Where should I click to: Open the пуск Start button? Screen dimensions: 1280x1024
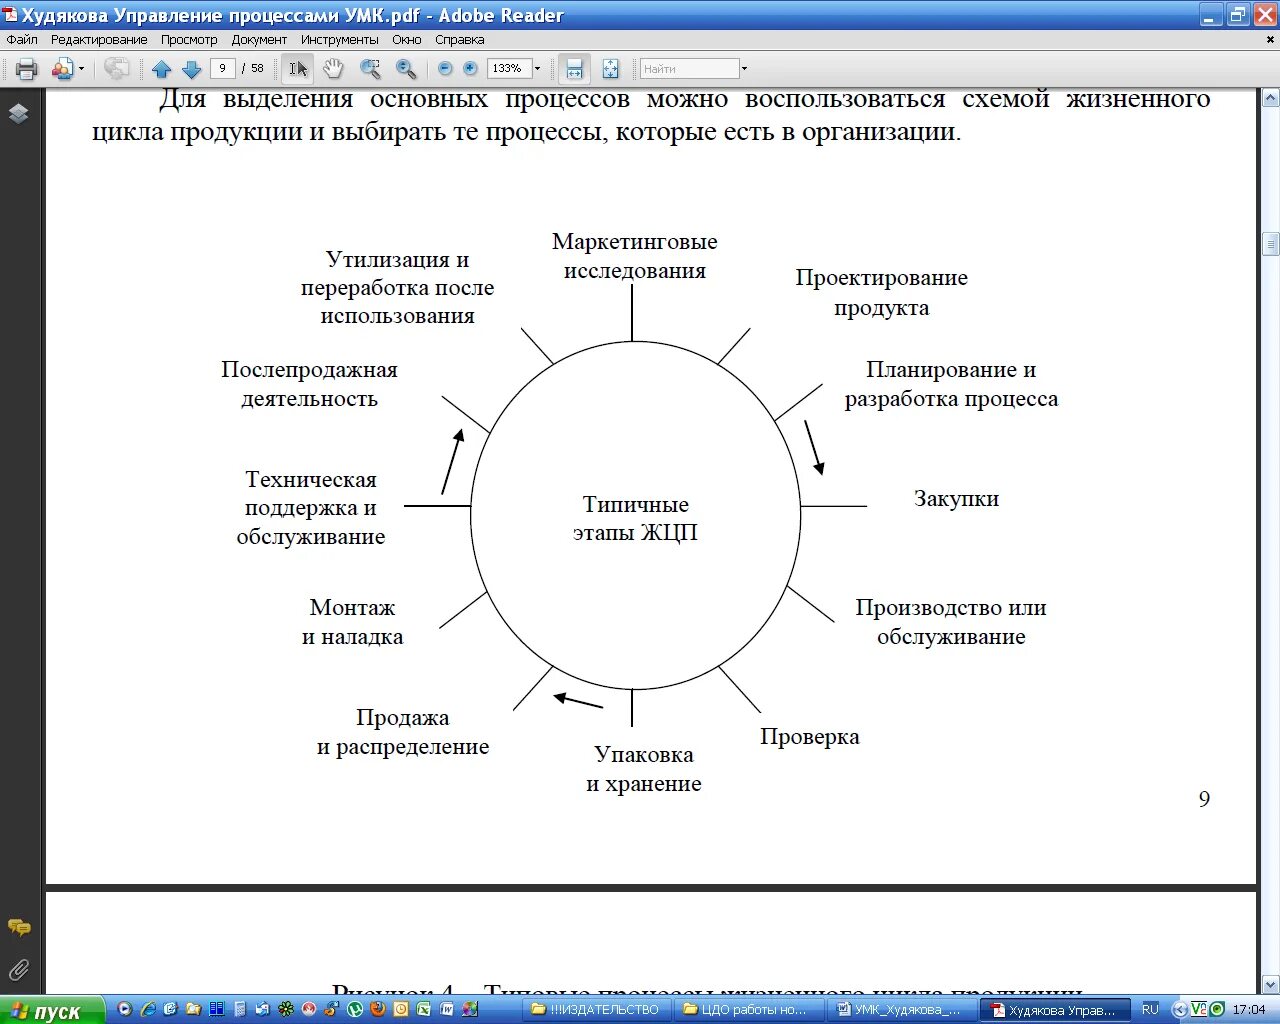(52, 1010)
